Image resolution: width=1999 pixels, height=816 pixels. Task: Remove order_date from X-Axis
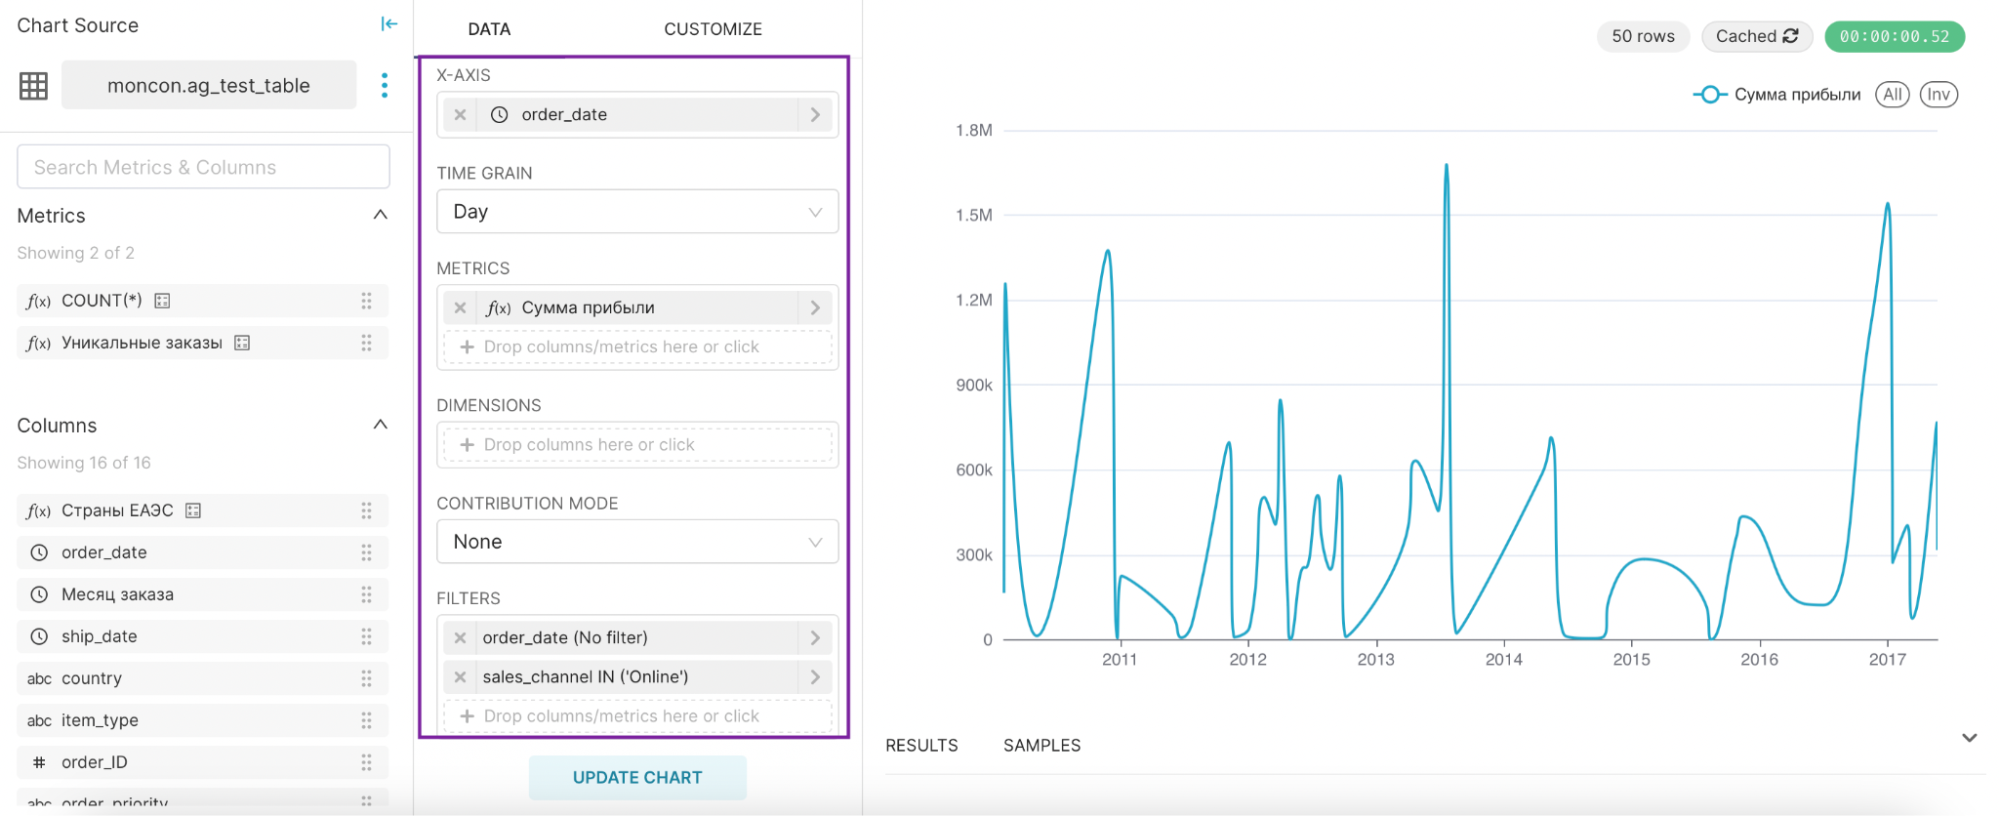[460, 115]
